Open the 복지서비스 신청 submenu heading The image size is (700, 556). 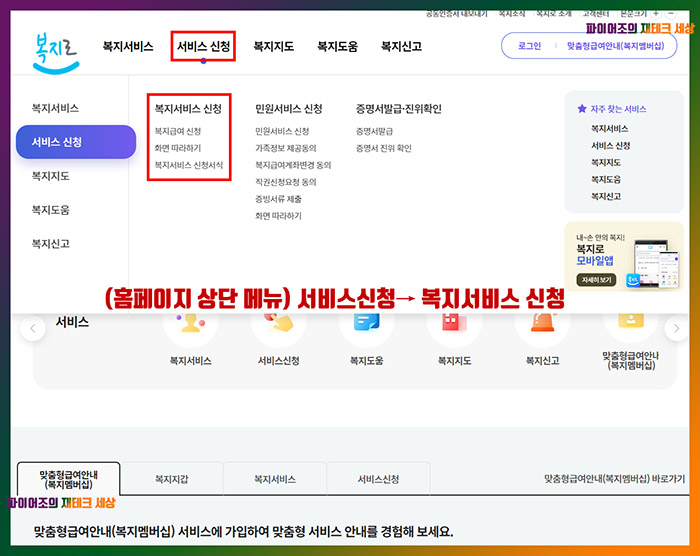coord(188,109)
